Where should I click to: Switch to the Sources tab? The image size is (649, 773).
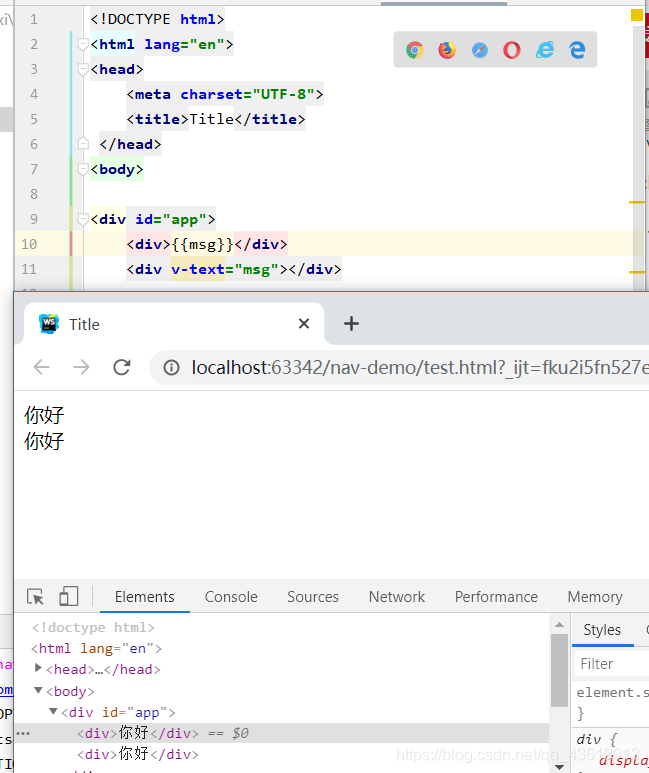[x=313, y=597]
